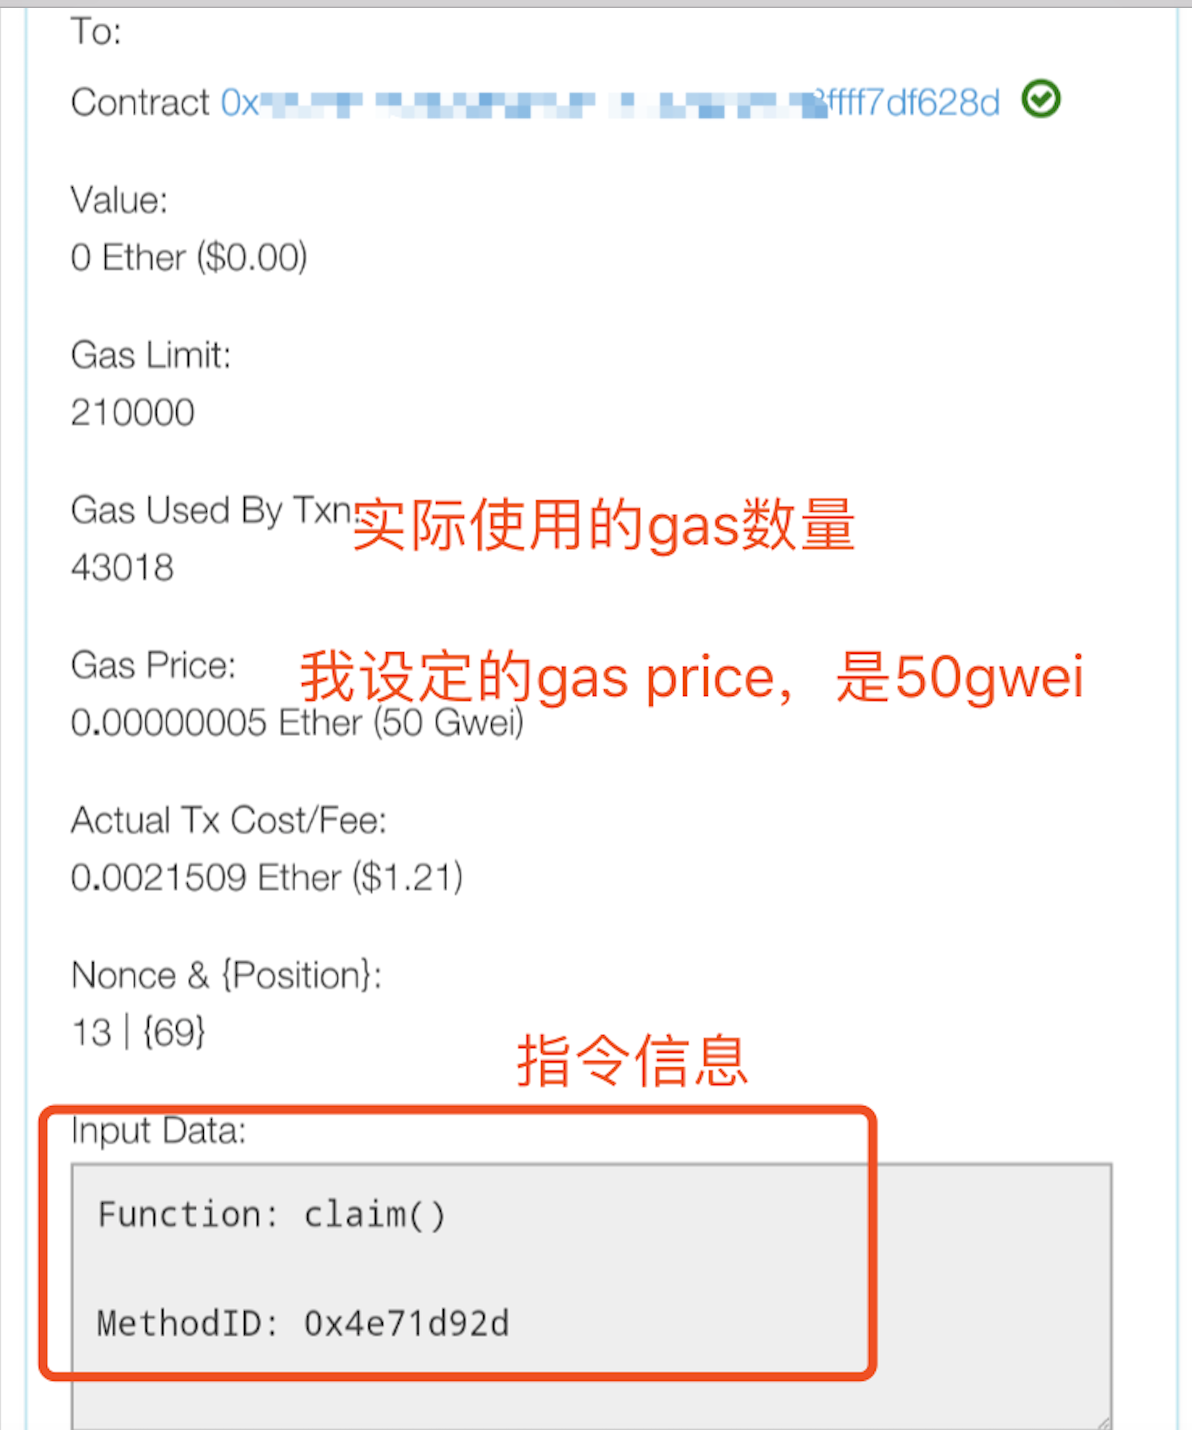Viewport: 1192px width, 1430px height.
Task: Click the 'Nonce & {Position}:' label
Action: point(226,975)
